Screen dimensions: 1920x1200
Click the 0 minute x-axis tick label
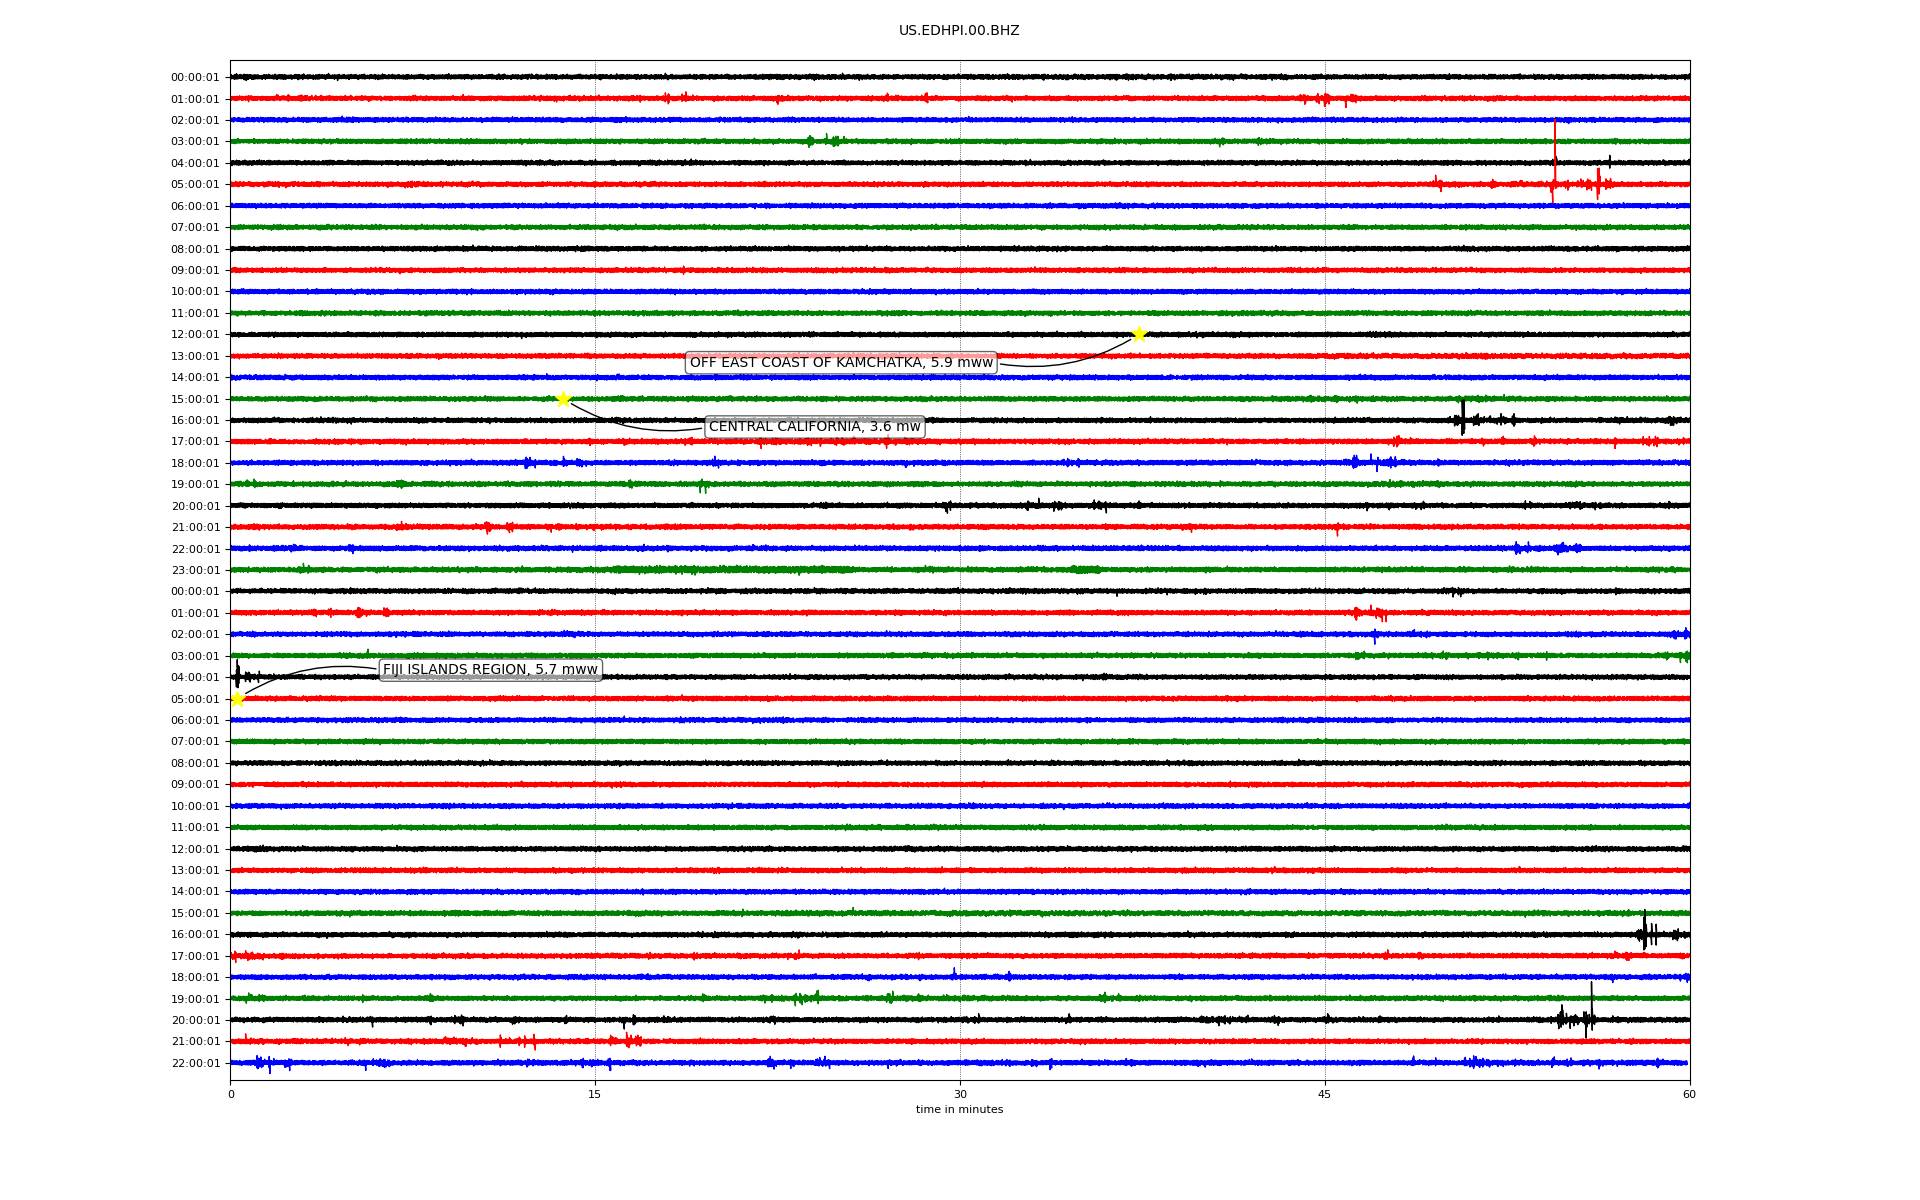[231, 1094]
